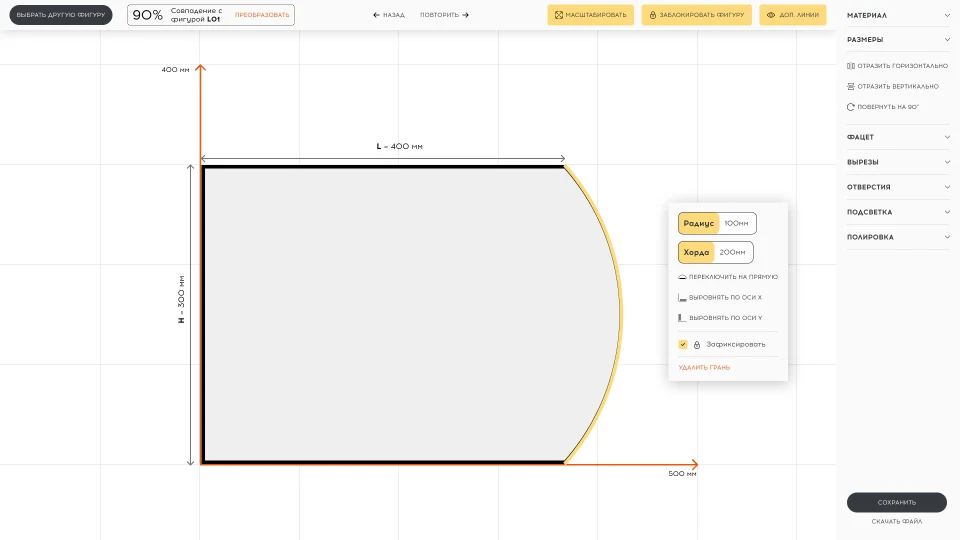Click Выровнять по оси X option
Screen dimensions: 960x540
pyautogui.click(x=720, y=298)
